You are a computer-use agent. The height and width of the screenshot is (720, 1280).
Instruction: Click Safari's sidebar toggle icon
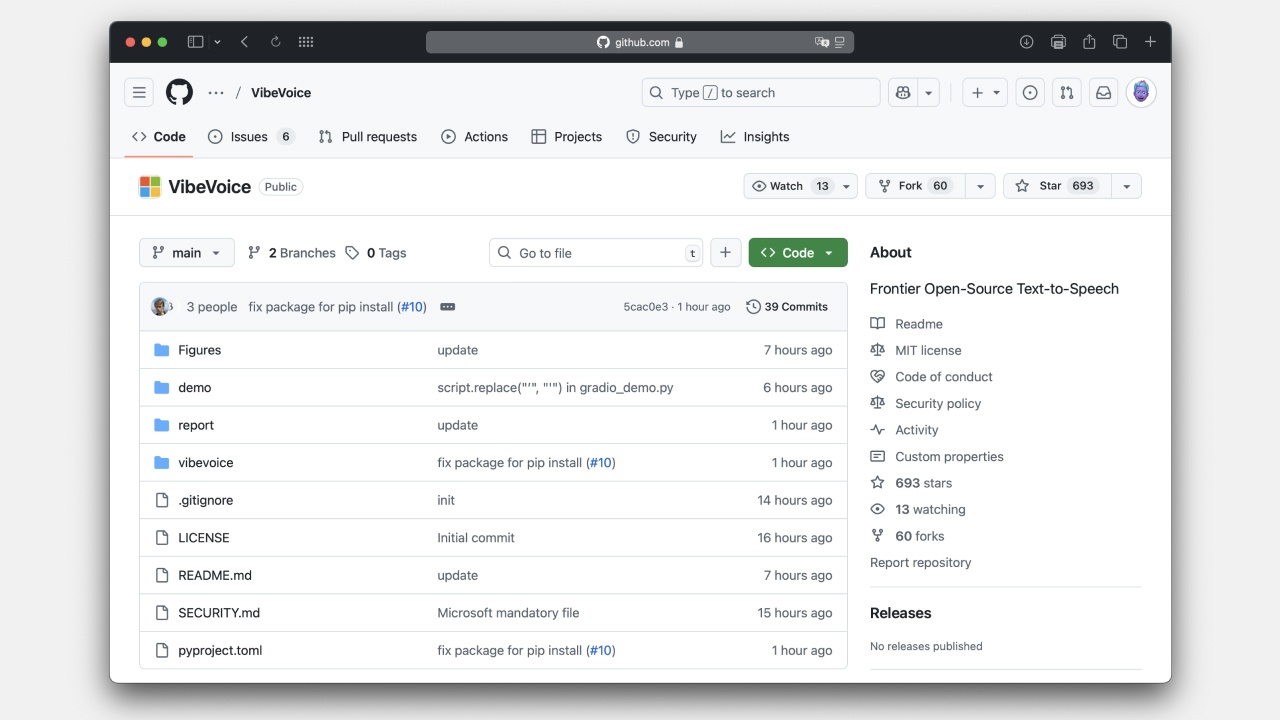195,42
